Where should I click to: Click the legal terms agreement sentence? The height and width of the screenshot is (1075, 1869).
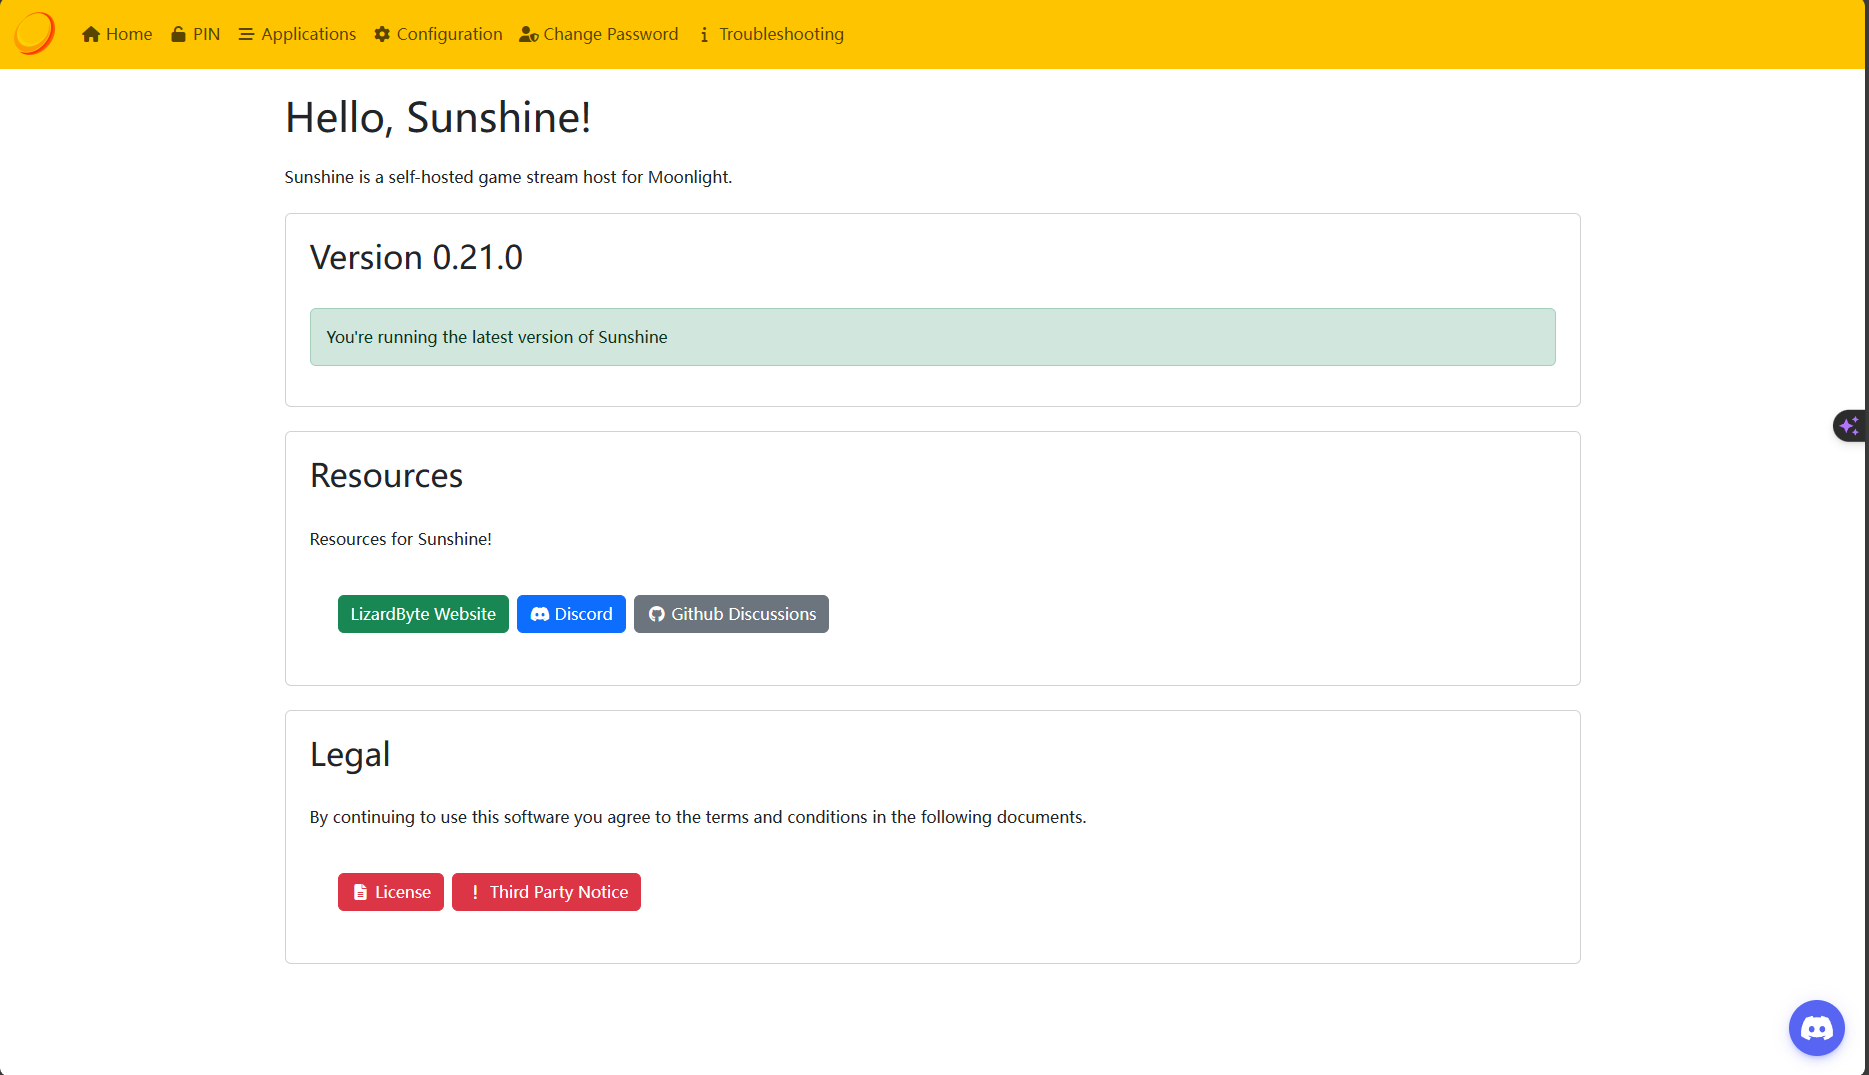pyautogui.click(x=698, y=817)
